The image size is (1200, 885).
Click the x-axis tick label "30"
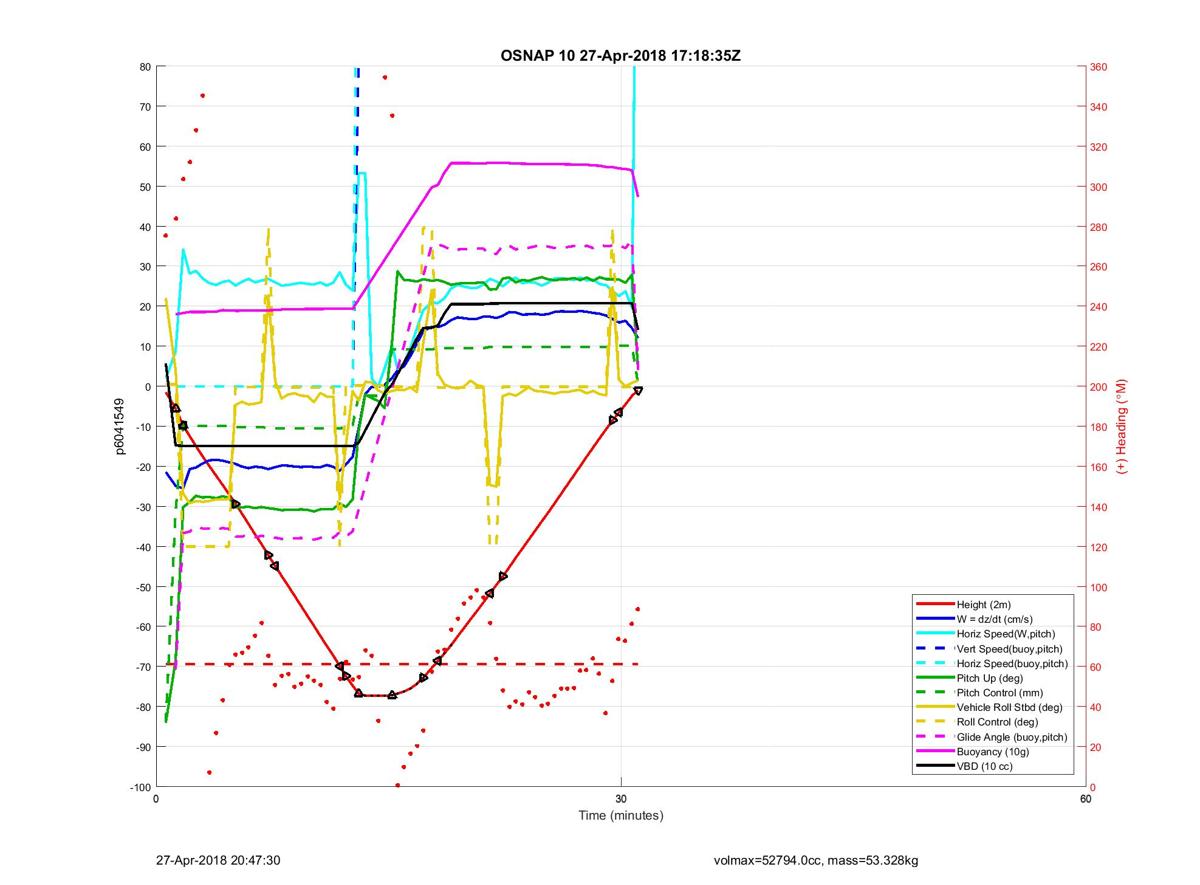coord(621,798)
